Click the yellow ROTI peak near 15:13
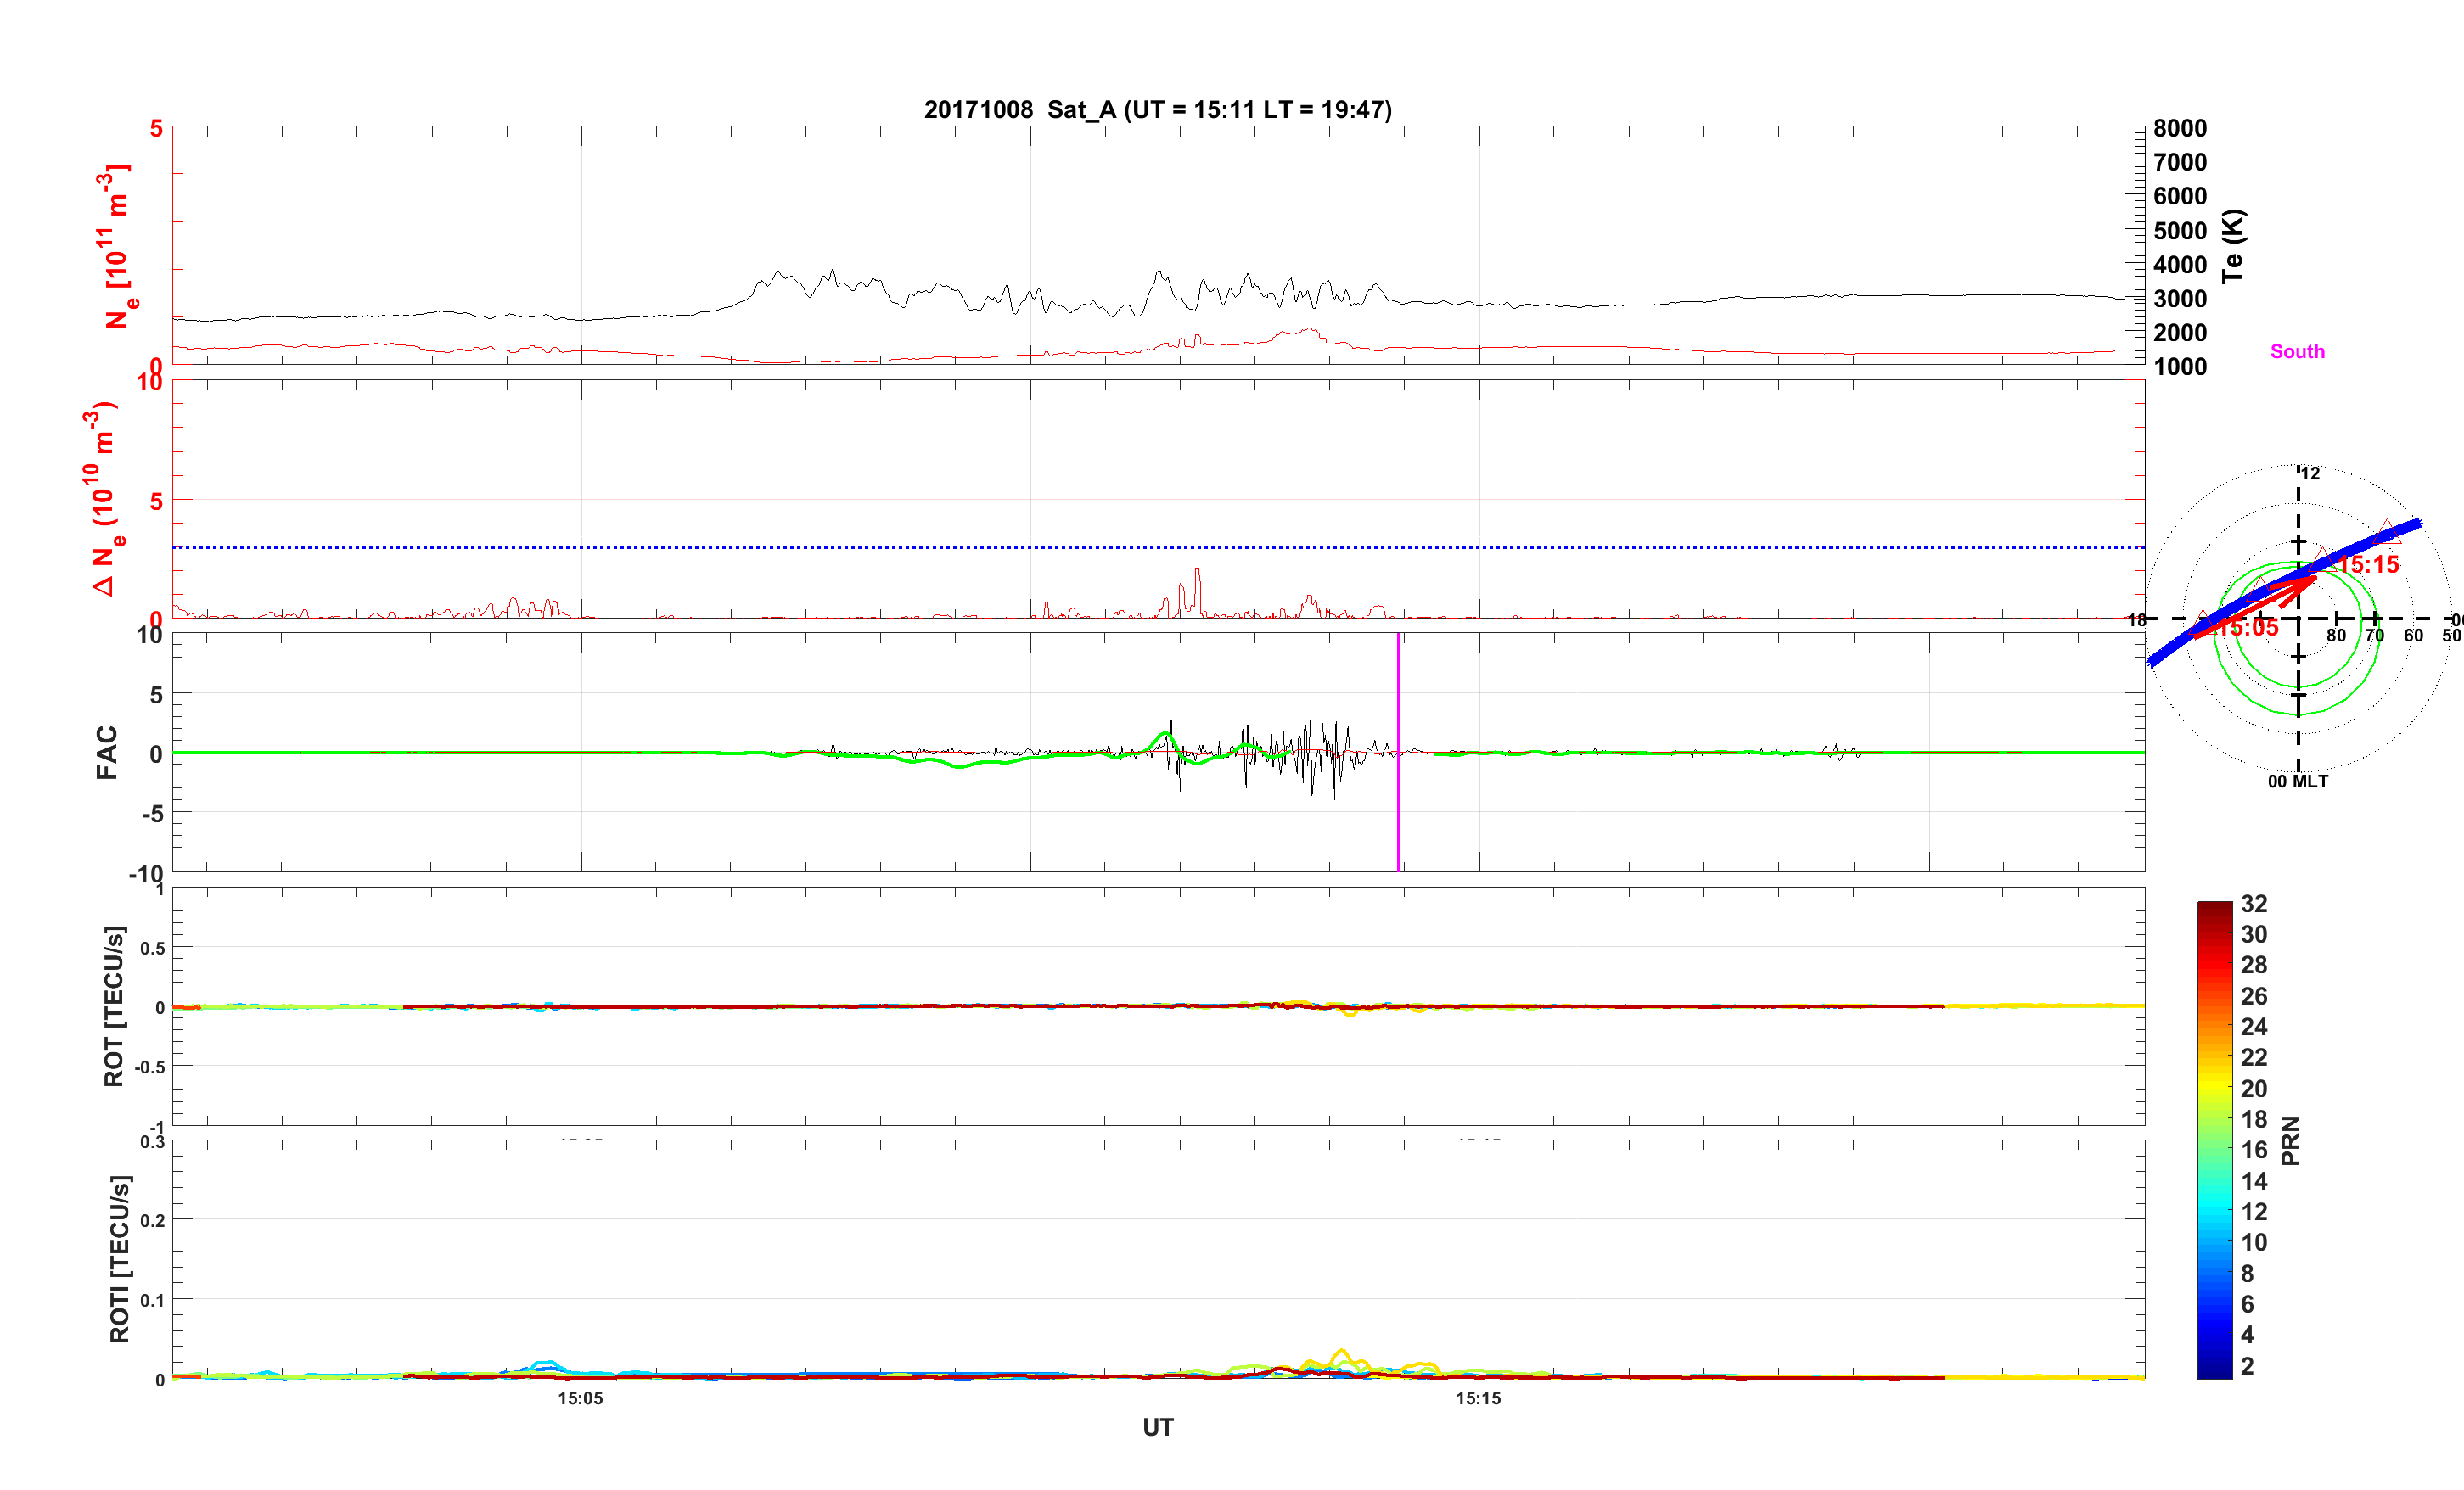The image size is (2464, 1490). [1341, 1352]
